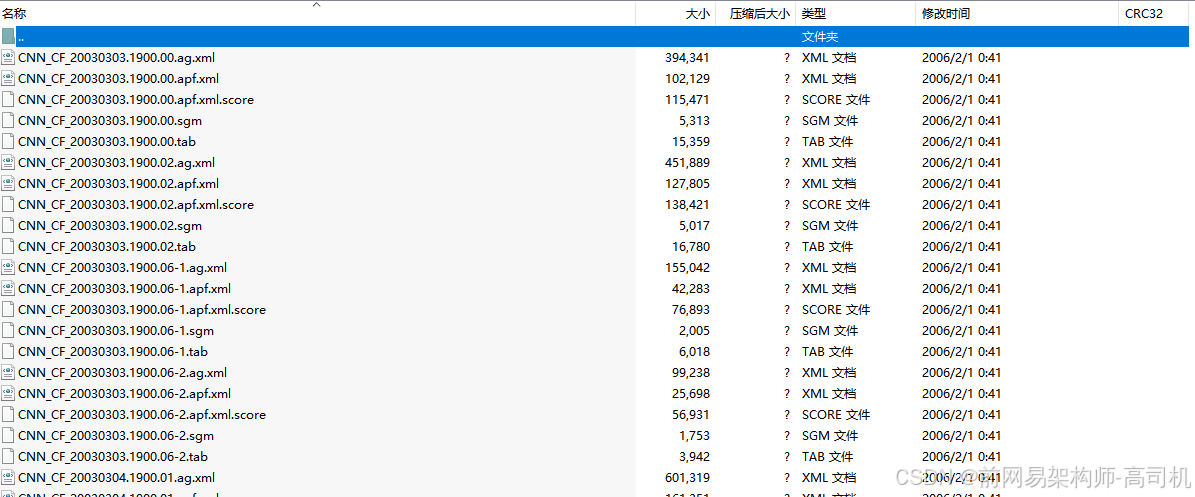The image size is (1195, 497).
Task: Click XML icon of CNN_CF_20030303.1900.02.ag.xml
Action: 8,162
